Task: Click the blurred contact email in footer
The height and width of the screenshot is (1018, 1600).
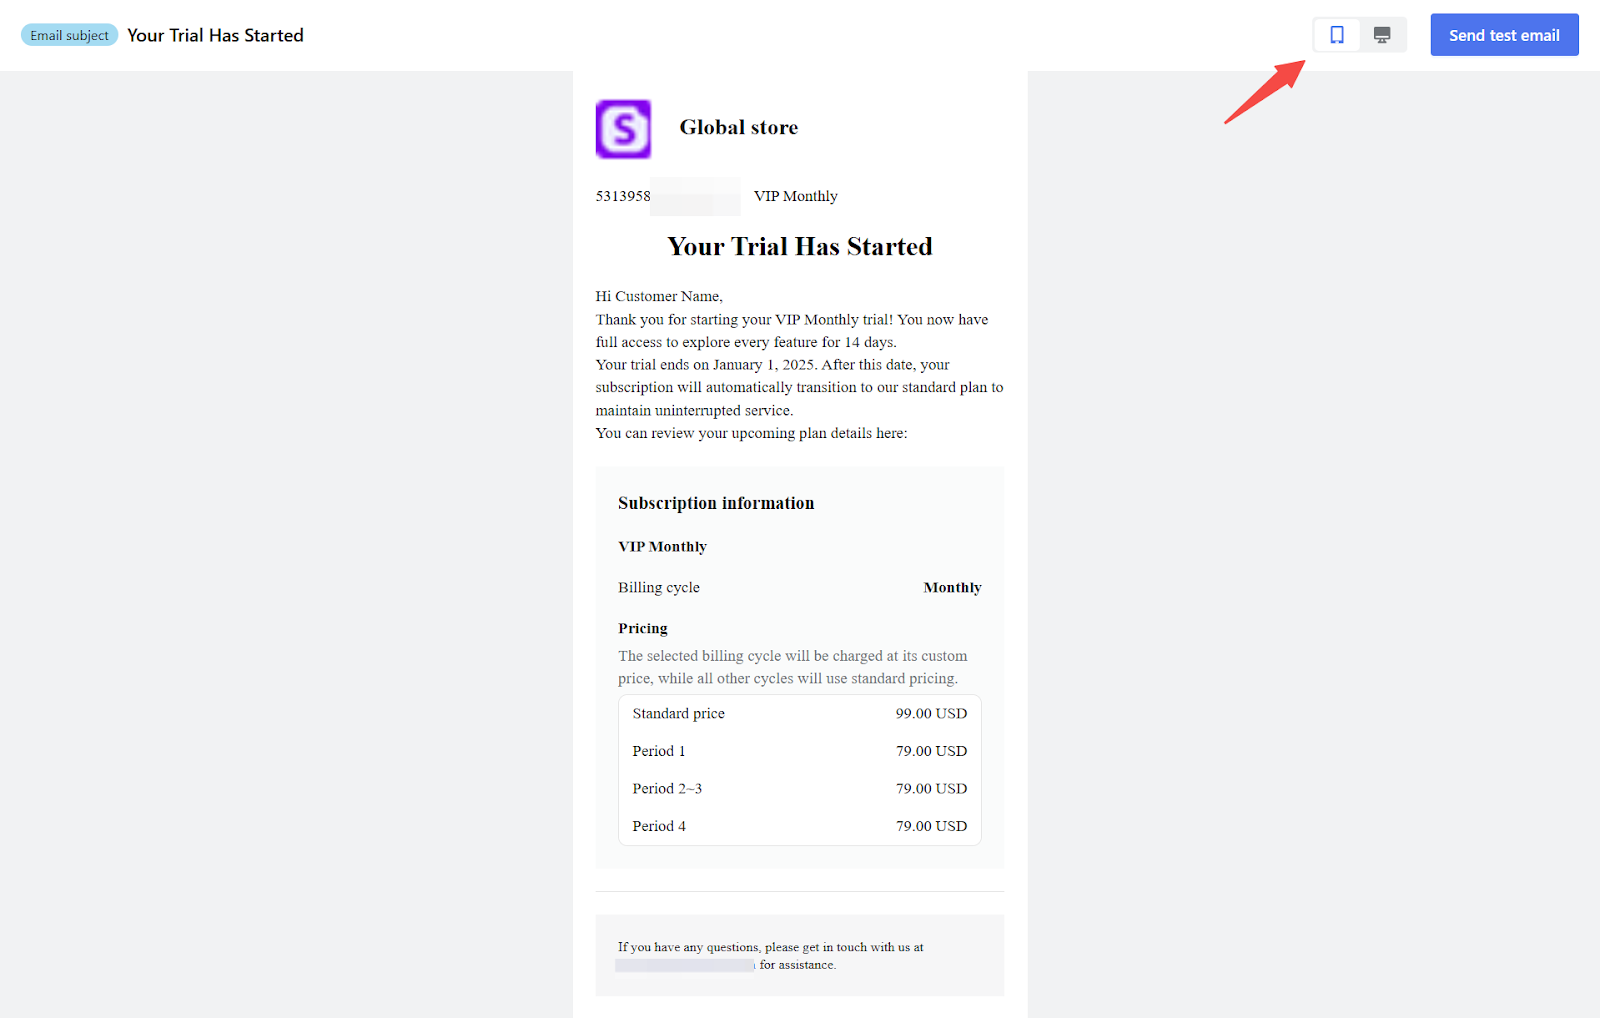Action: [x=685, y=965]
